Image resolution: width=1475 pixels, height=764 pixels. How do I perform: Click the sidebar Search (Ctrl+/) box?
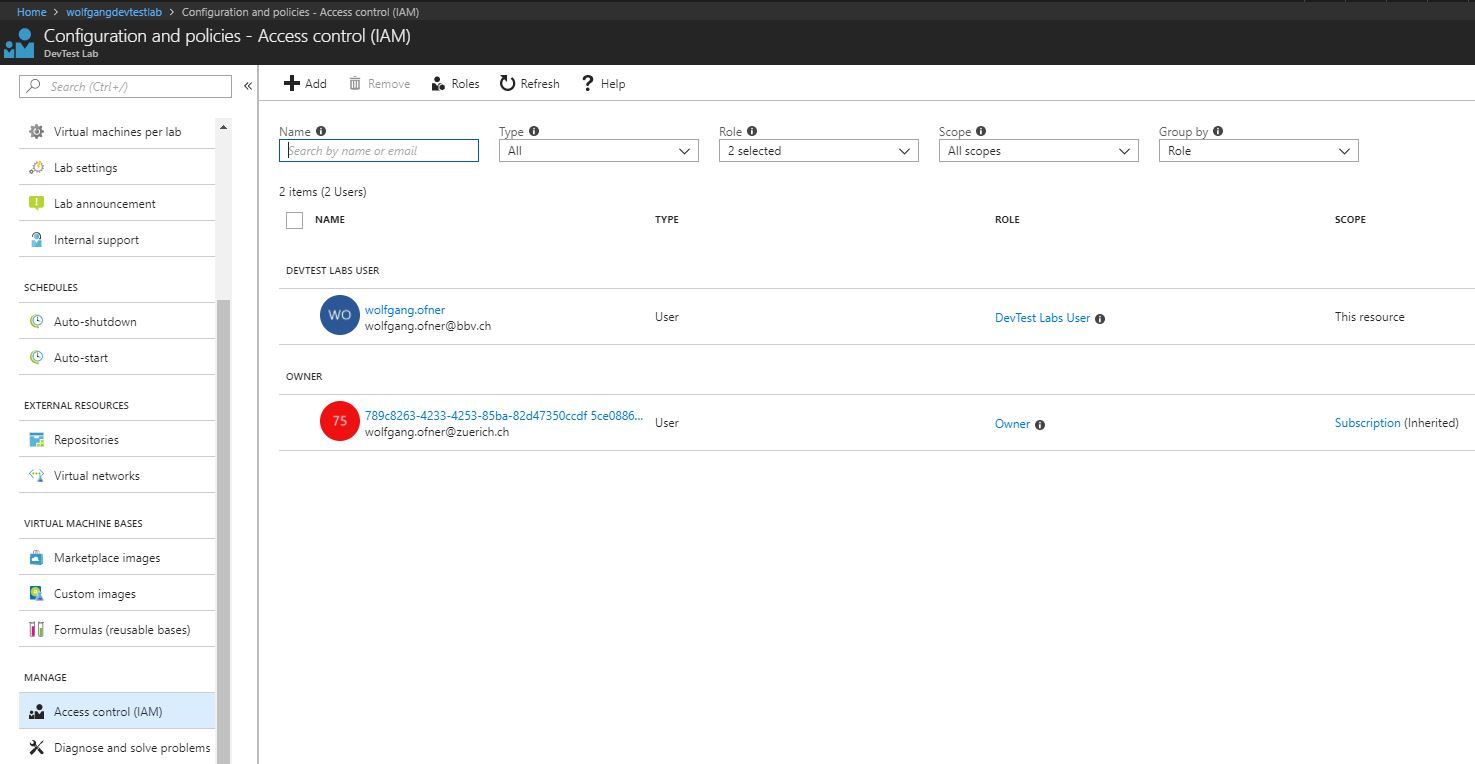click(125, 87)
